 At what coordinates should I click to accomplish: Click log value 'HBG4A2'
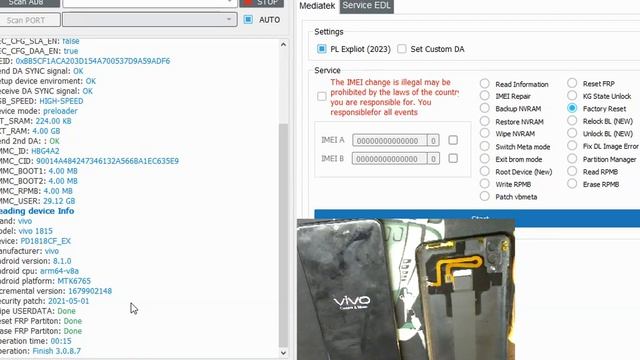(x=45, y=151)
